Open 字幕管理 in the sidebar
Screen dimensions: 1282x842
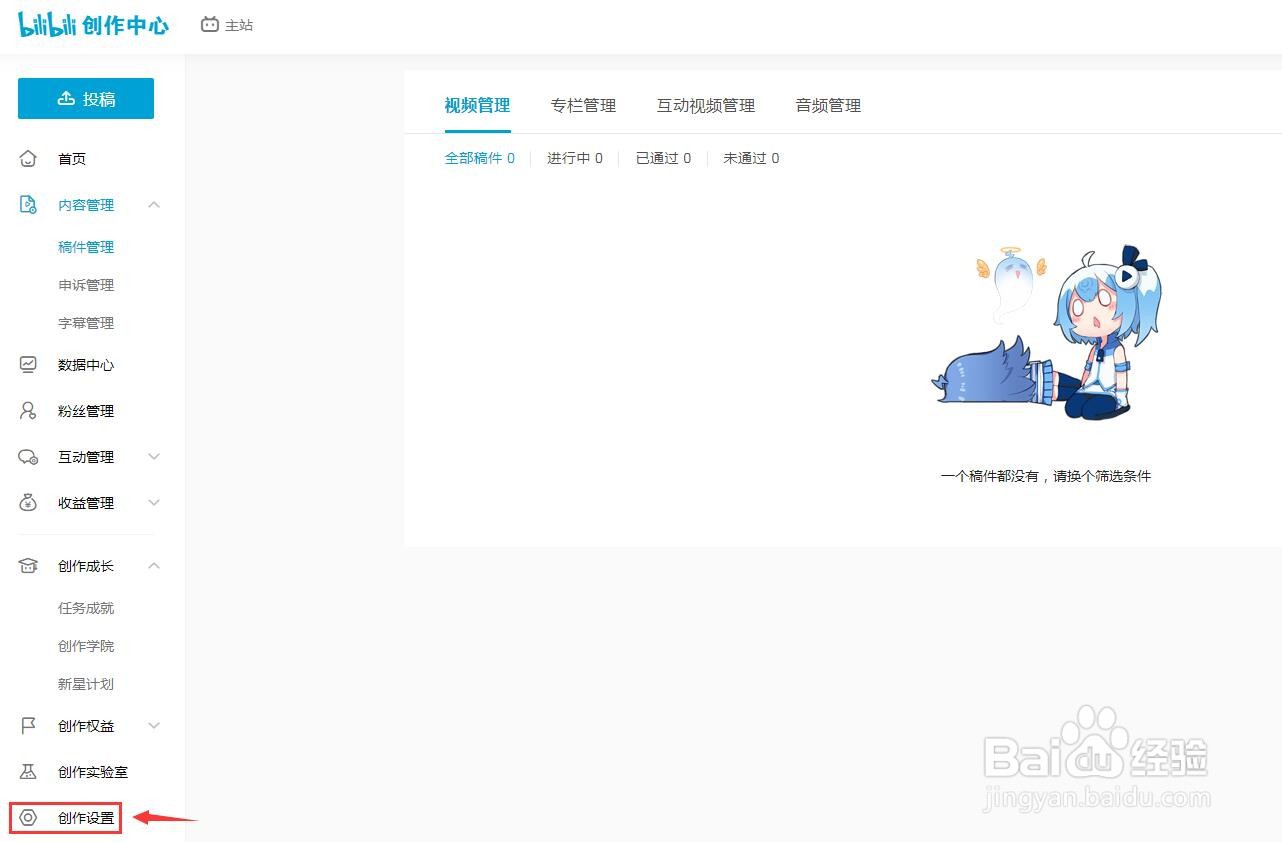[x=86, y=323]
